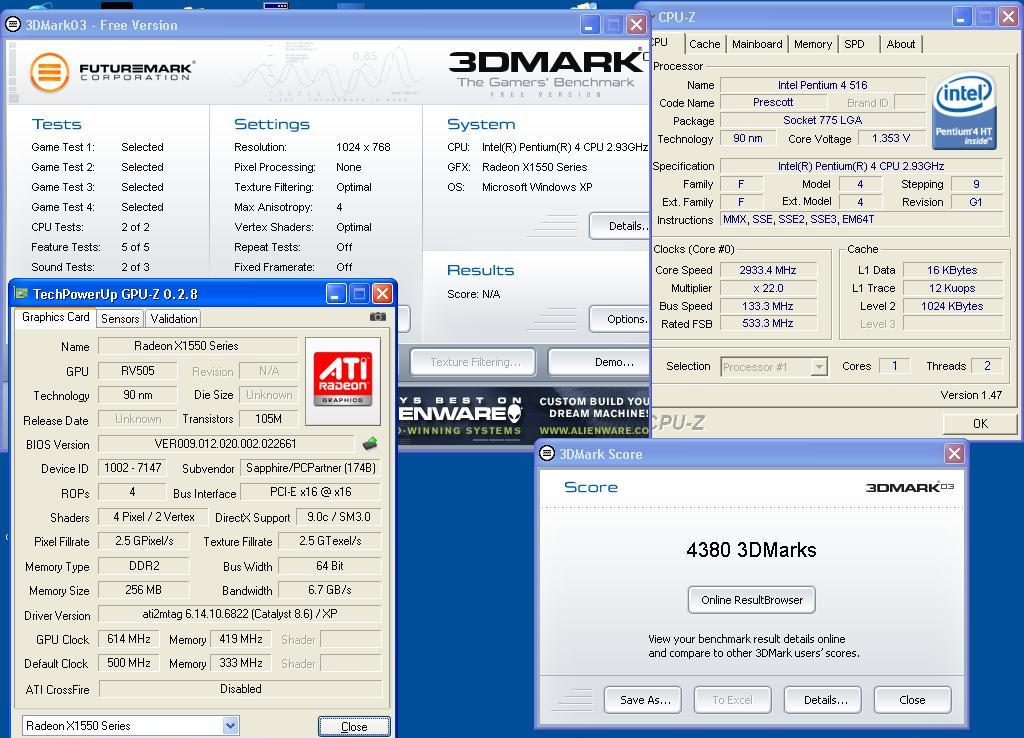This screenshot has width=1024, height=738.
Task: Open the Mainboard tab in CPU-Z
Action: point(757,44)
